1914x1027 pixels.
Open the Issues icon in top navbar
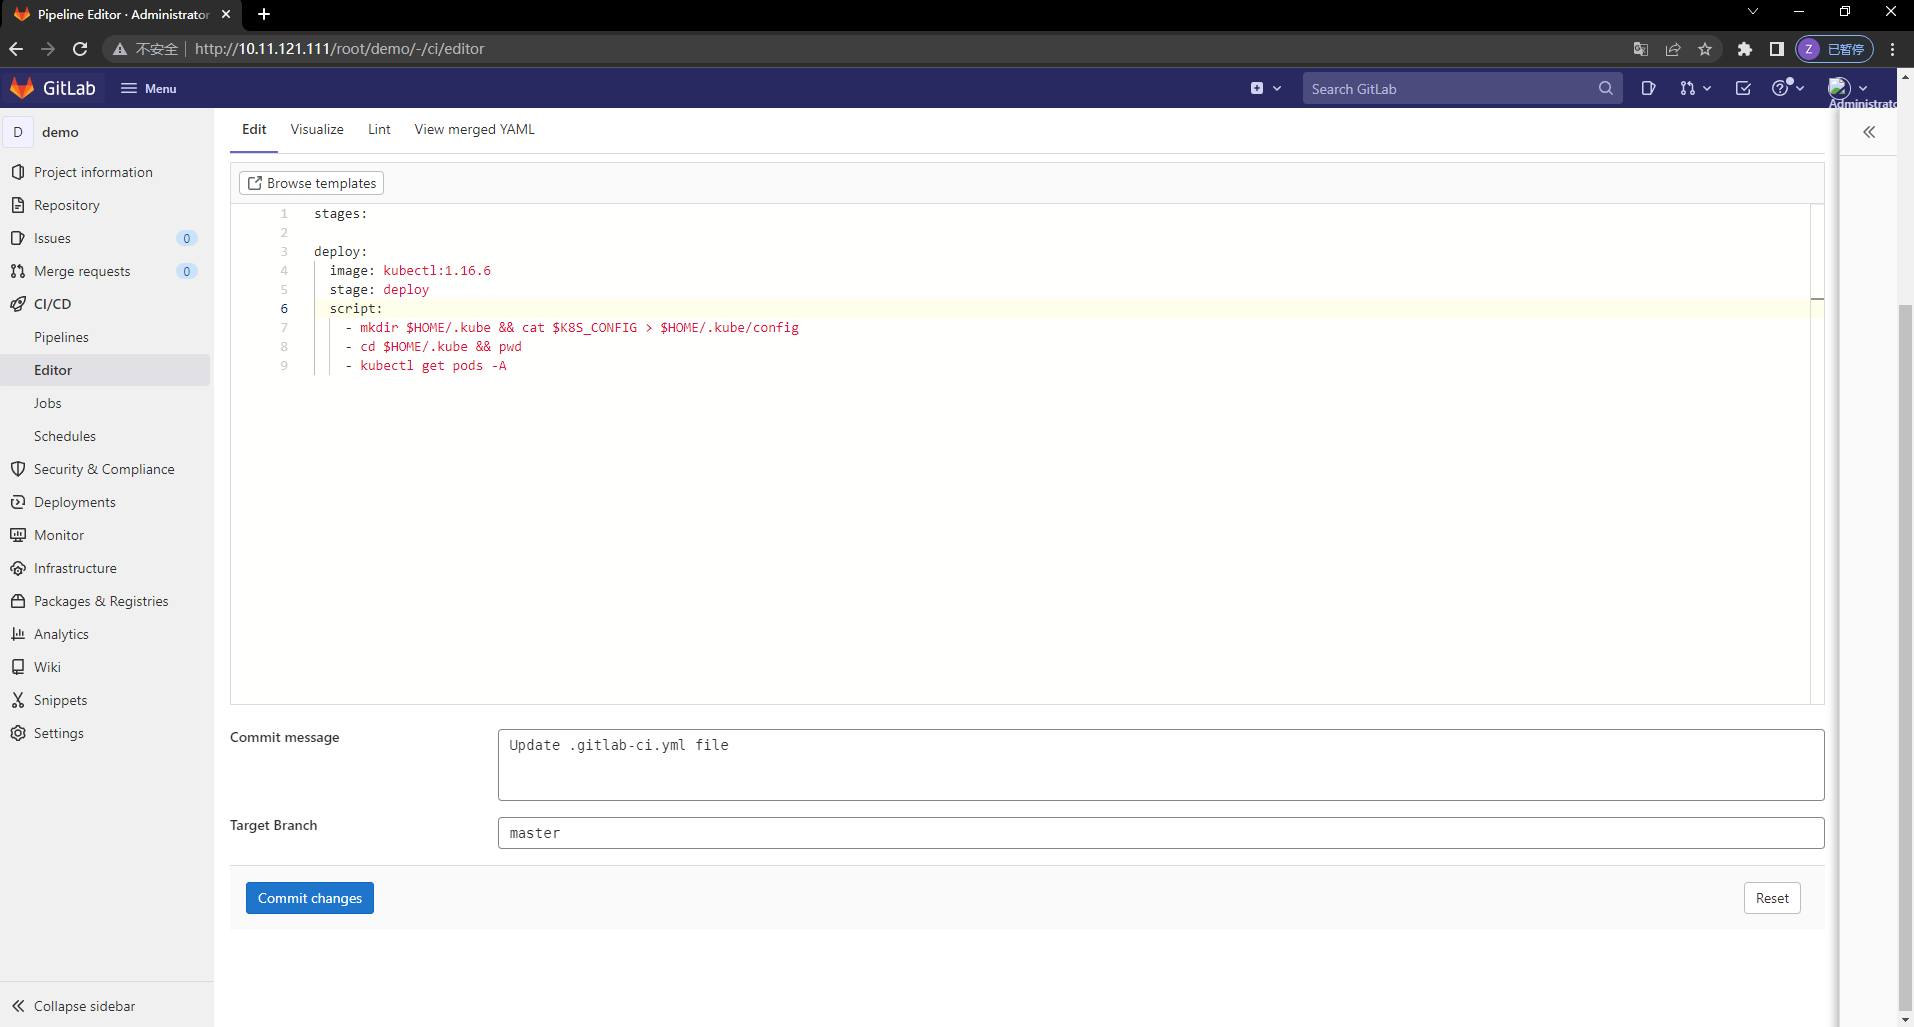pos(1648,88)
